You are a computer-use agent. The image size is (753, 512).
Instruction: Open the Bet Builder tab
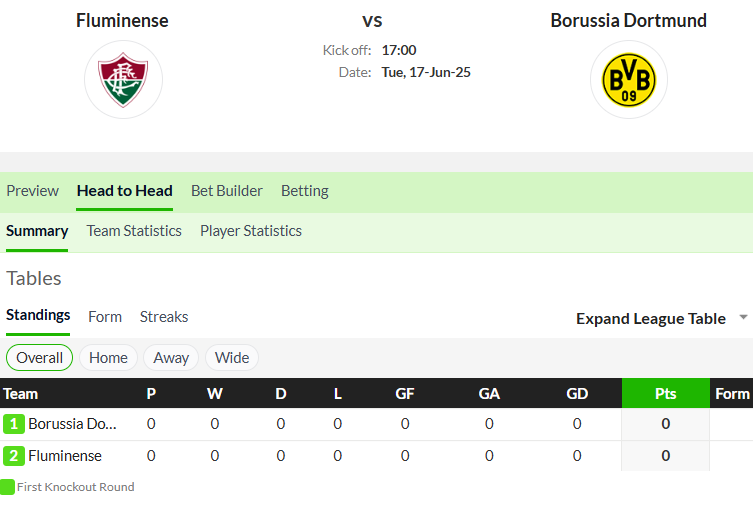pos(227,191)
